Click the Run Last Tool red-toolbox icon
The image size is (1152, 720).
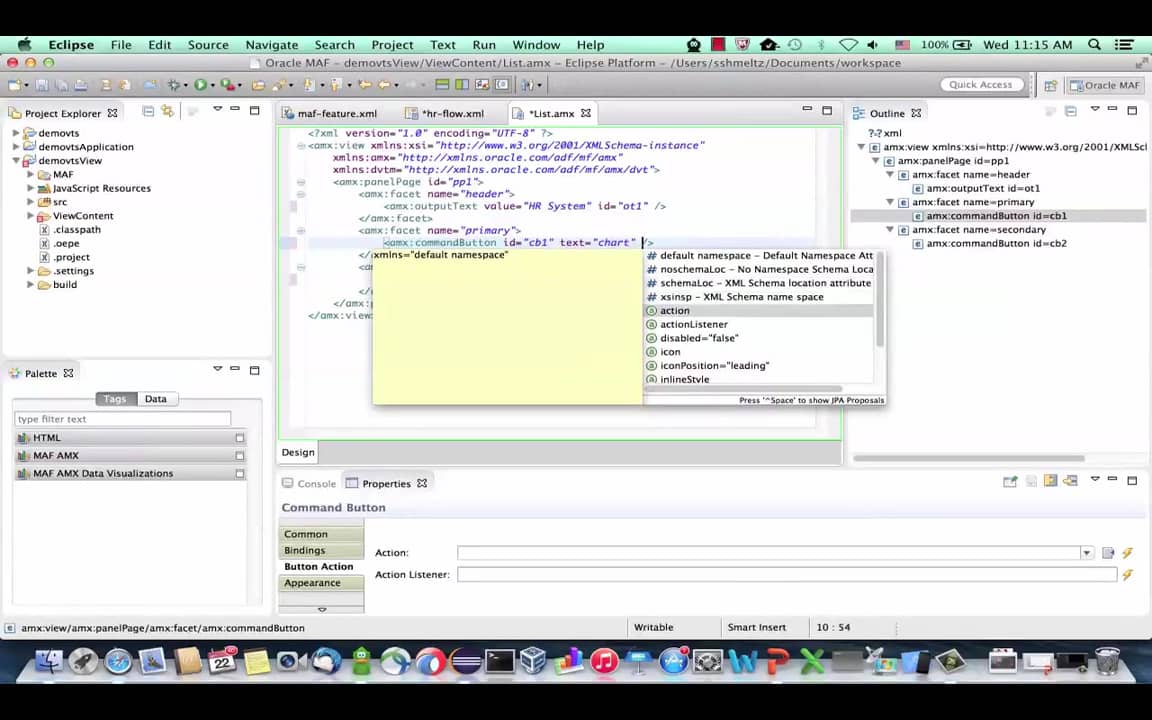point(227,85)
